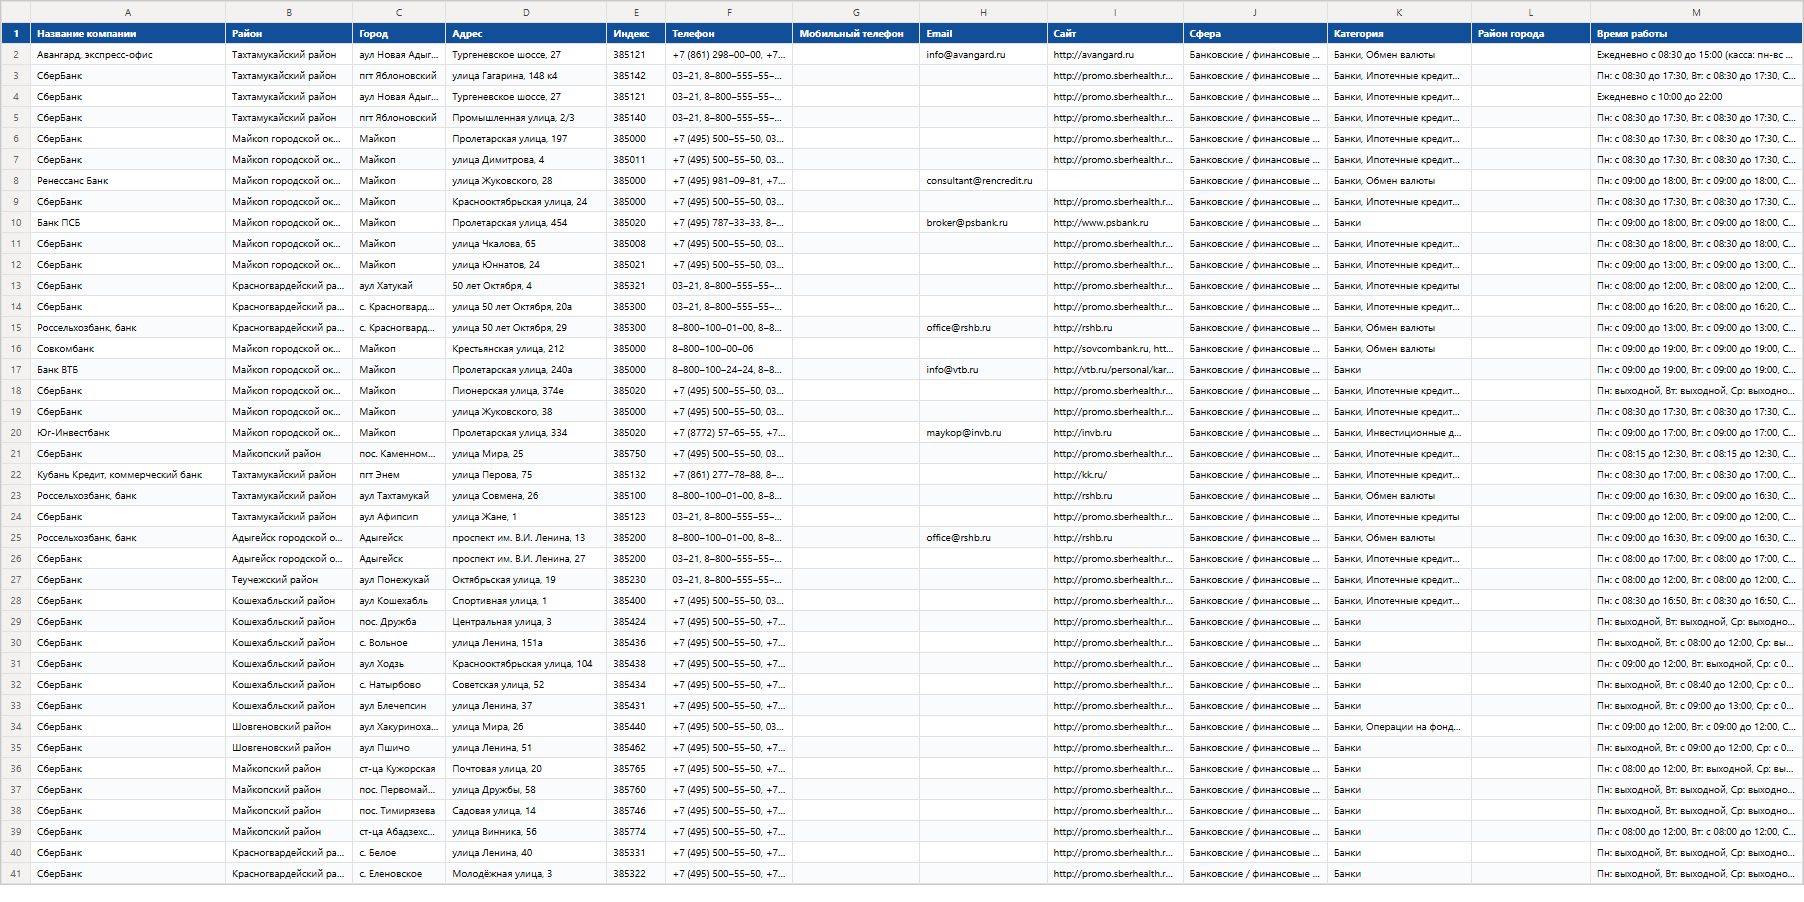Viewport: 1804px width, 902px height.
Task: Click the postal index 385774 cell
Action: point(636,832)
